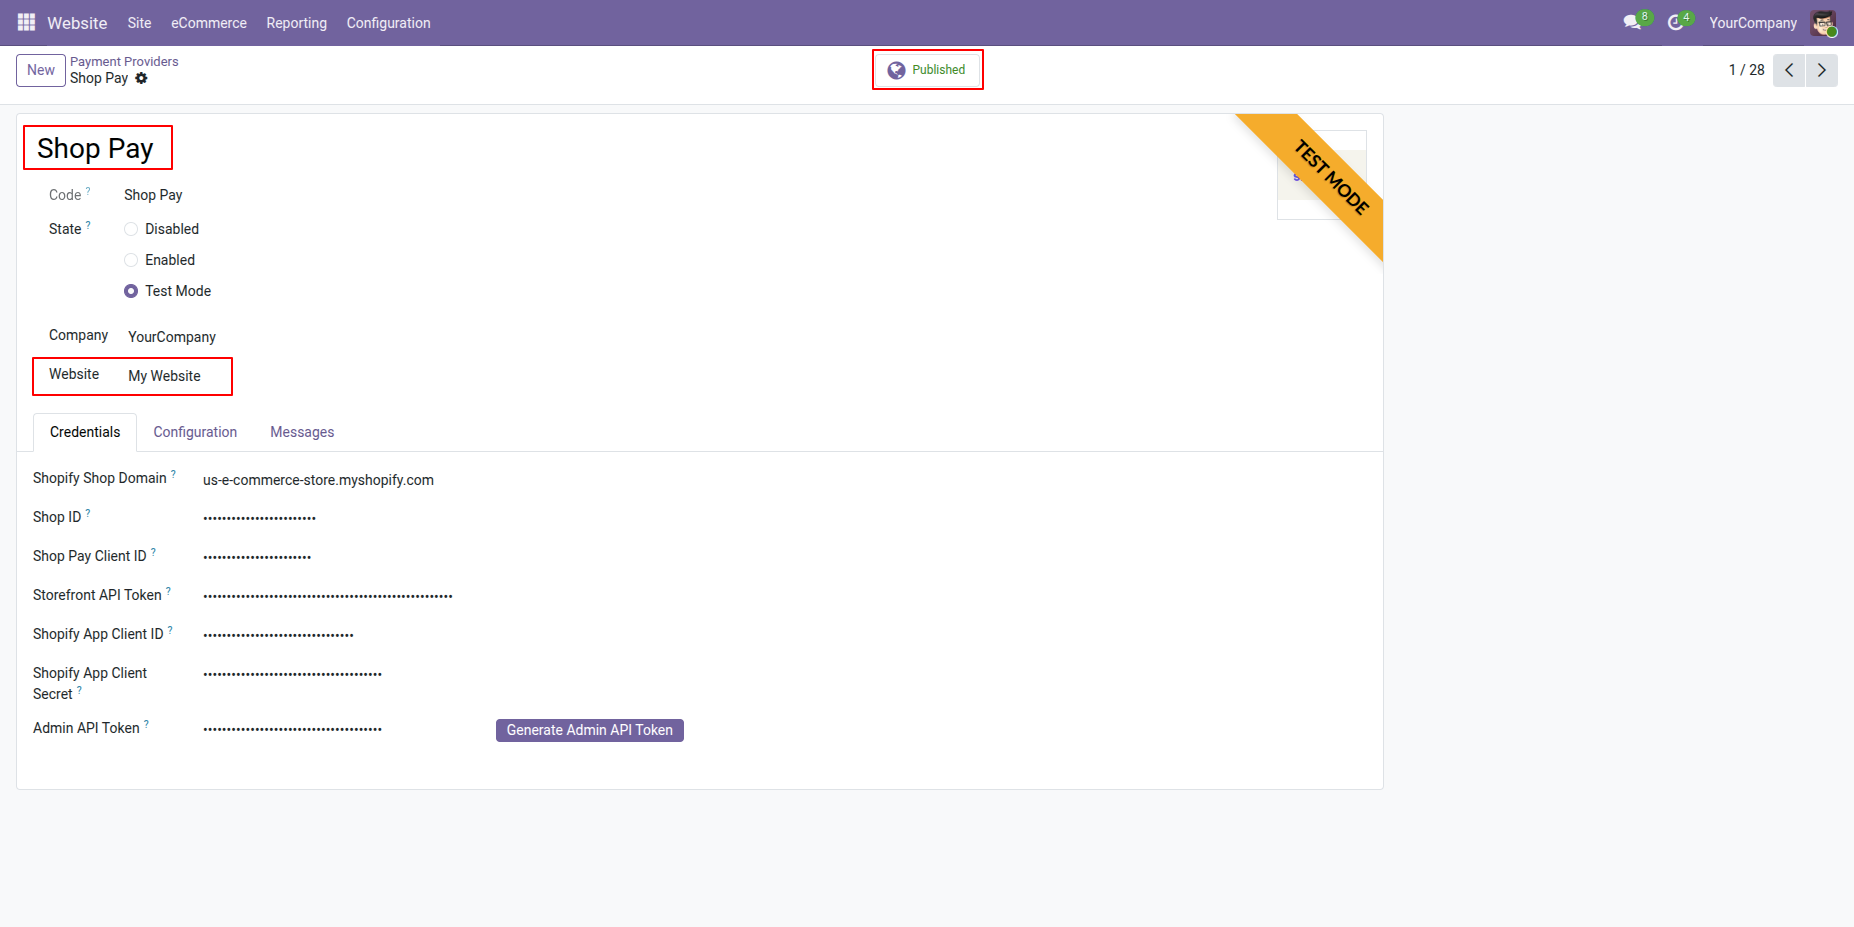The image size is (1854, 927).
Task: Click the Shopify App Client ID field
Action: (279, 635)
